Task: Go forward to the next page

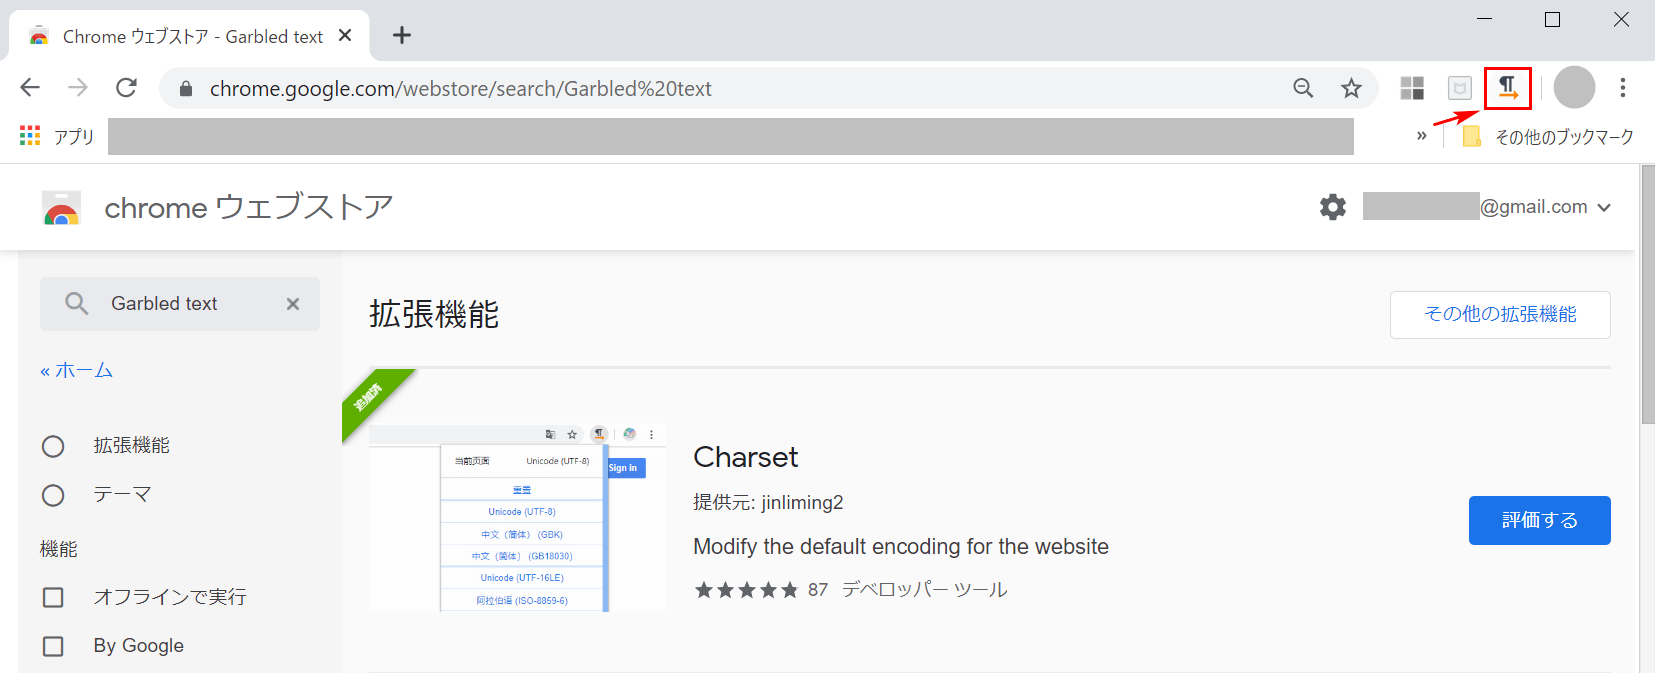Action: pos(78,88)
